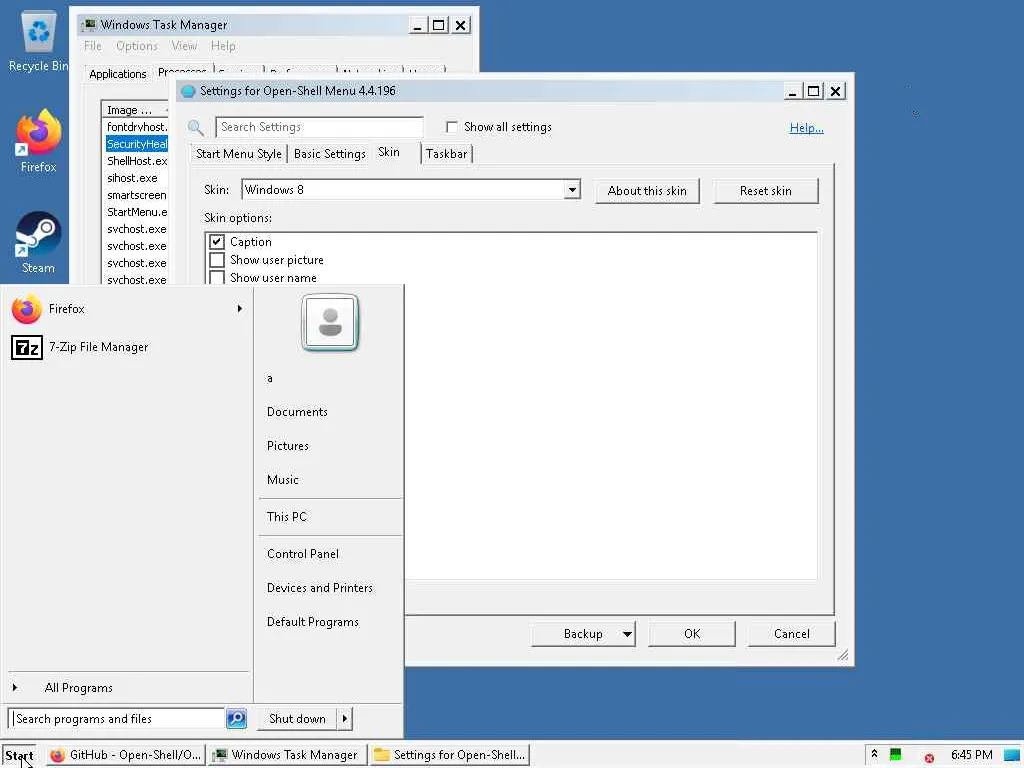Switch to the Taskbar tab
The height and width of the screenshot is (768, 1024).
[447, 154]
